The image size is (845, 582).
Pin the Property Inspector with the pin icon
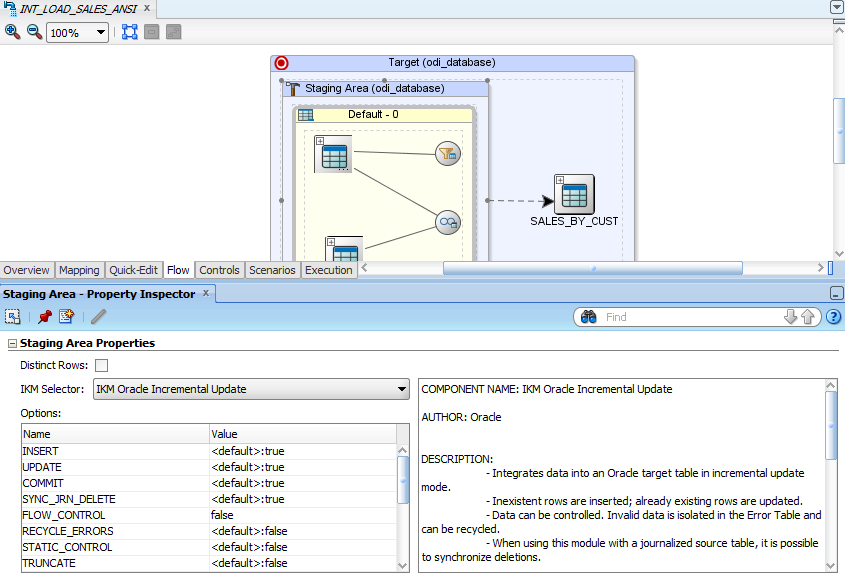43,316
